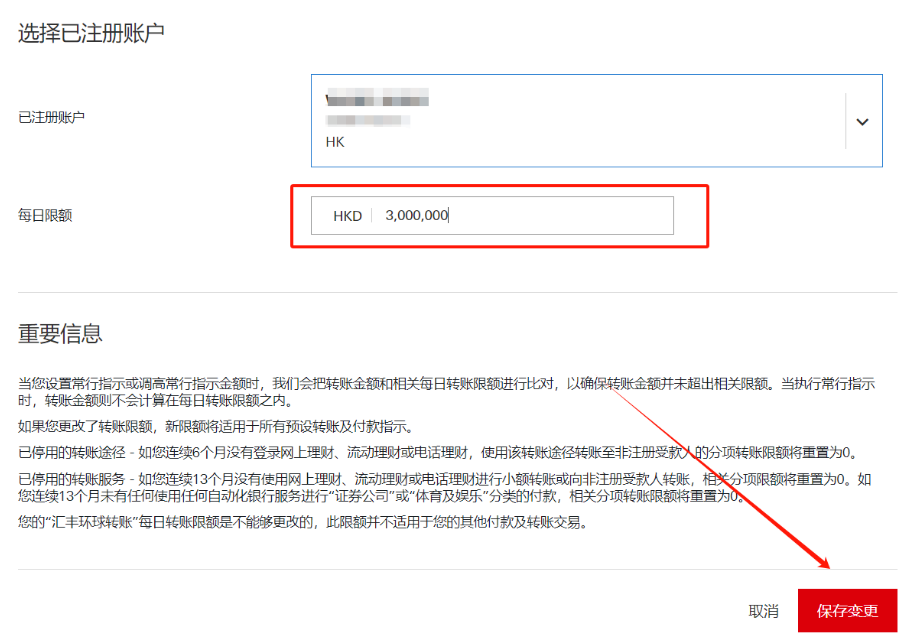
Task: Click the 每日限额 HKD amount input field
Action: click(492, 215)
